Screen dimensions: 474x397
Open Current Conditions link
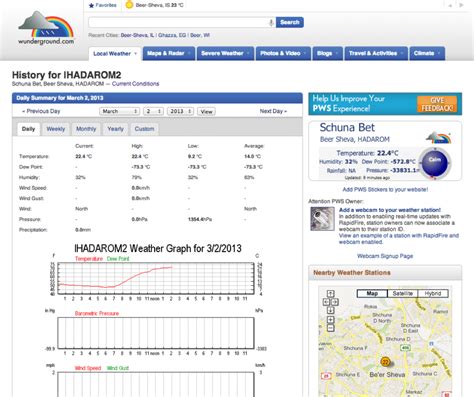(135, 84)
